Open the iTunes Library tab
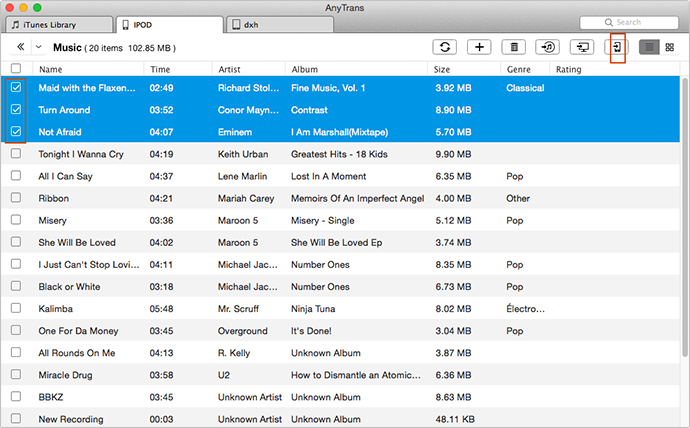 point(59,25)
